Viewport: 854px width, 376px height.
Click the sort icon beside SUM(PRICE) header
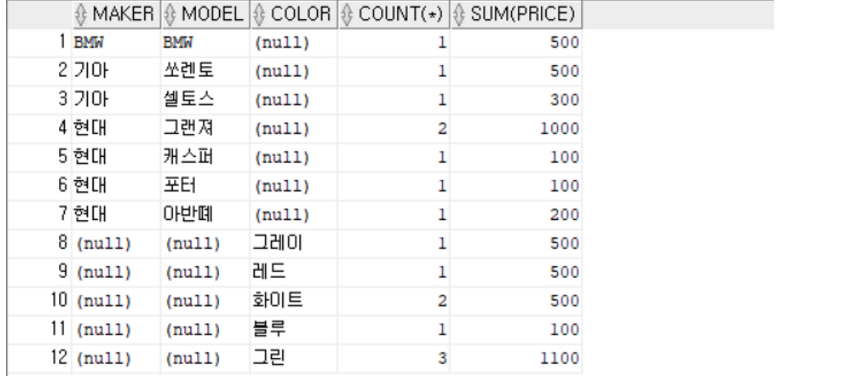(x=460, y=14)
